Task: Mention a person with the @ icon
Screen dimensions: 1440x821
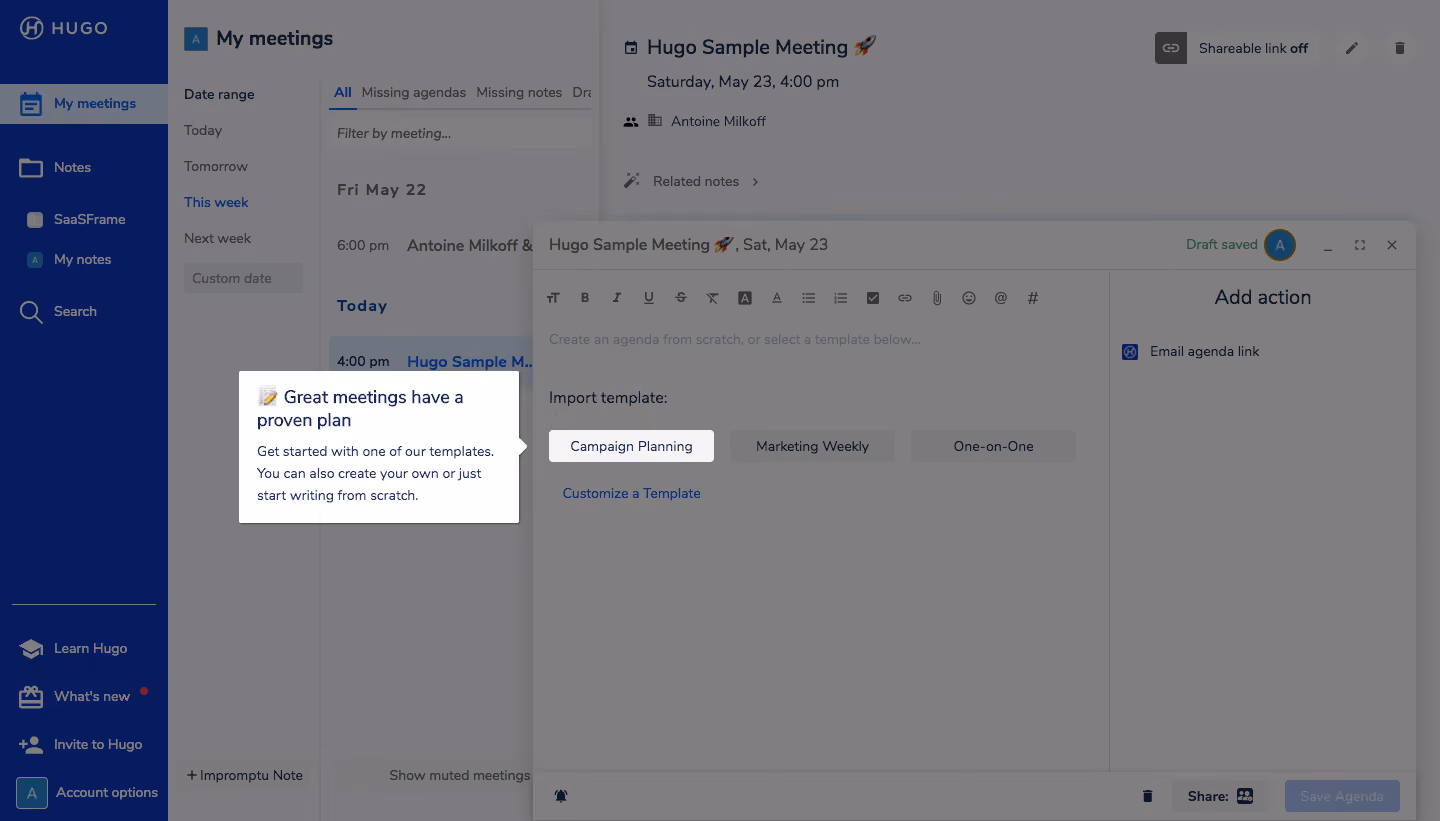Action: (1001, 298)
